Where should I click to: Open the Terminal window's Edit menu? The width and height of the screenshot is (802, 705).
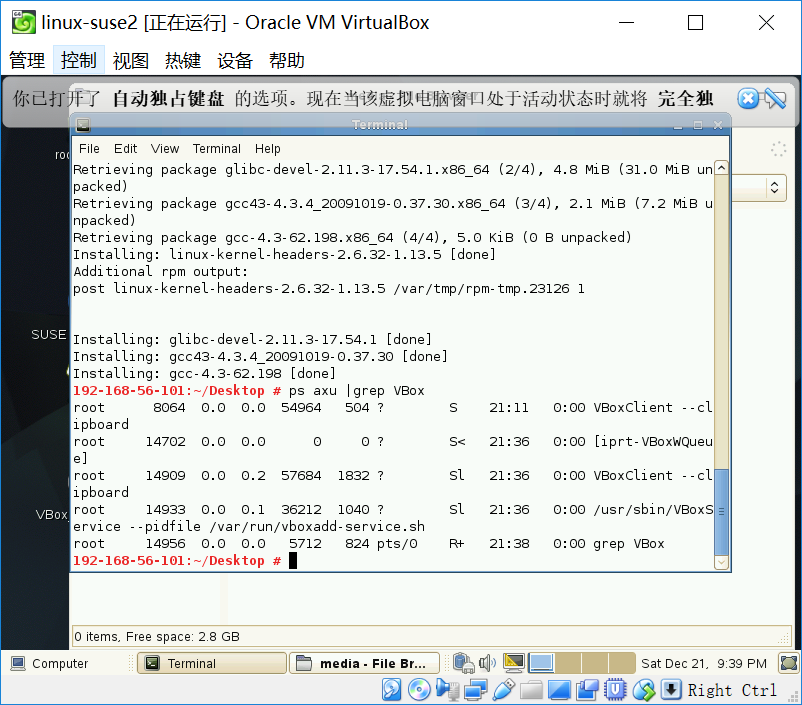[x=125, y=149]
